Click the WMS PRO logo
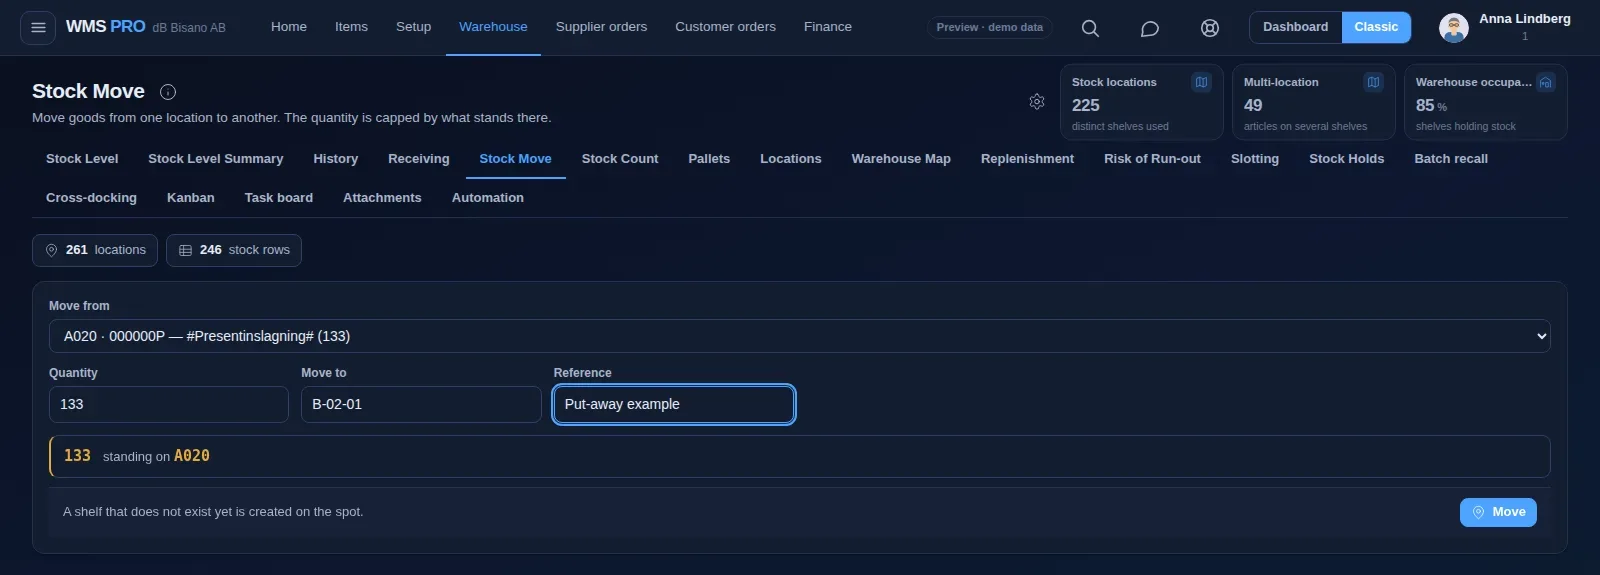The width and height of the screenshot is (1600, 575). pos(105,27)
